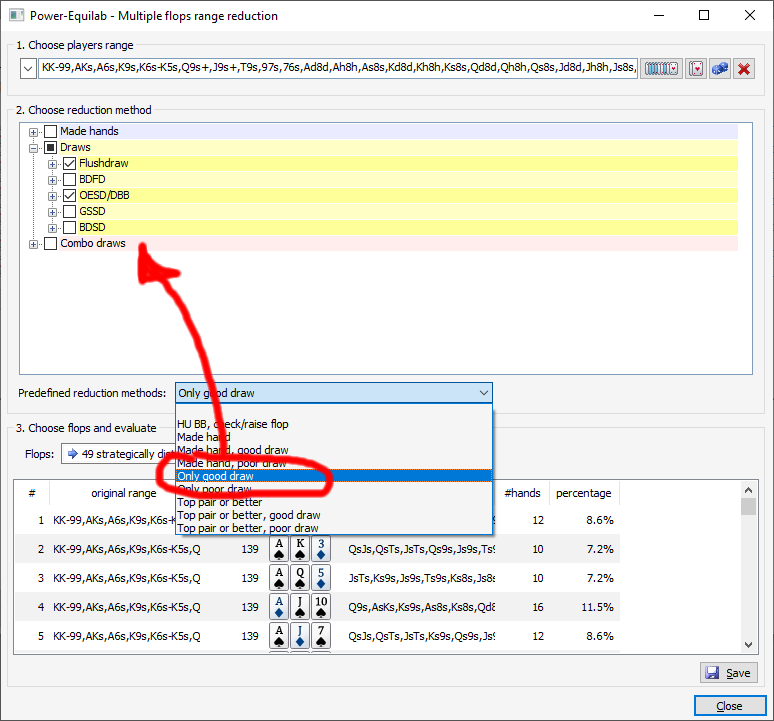
Task: Open the range selector grid icon
Action: point(661,68)
